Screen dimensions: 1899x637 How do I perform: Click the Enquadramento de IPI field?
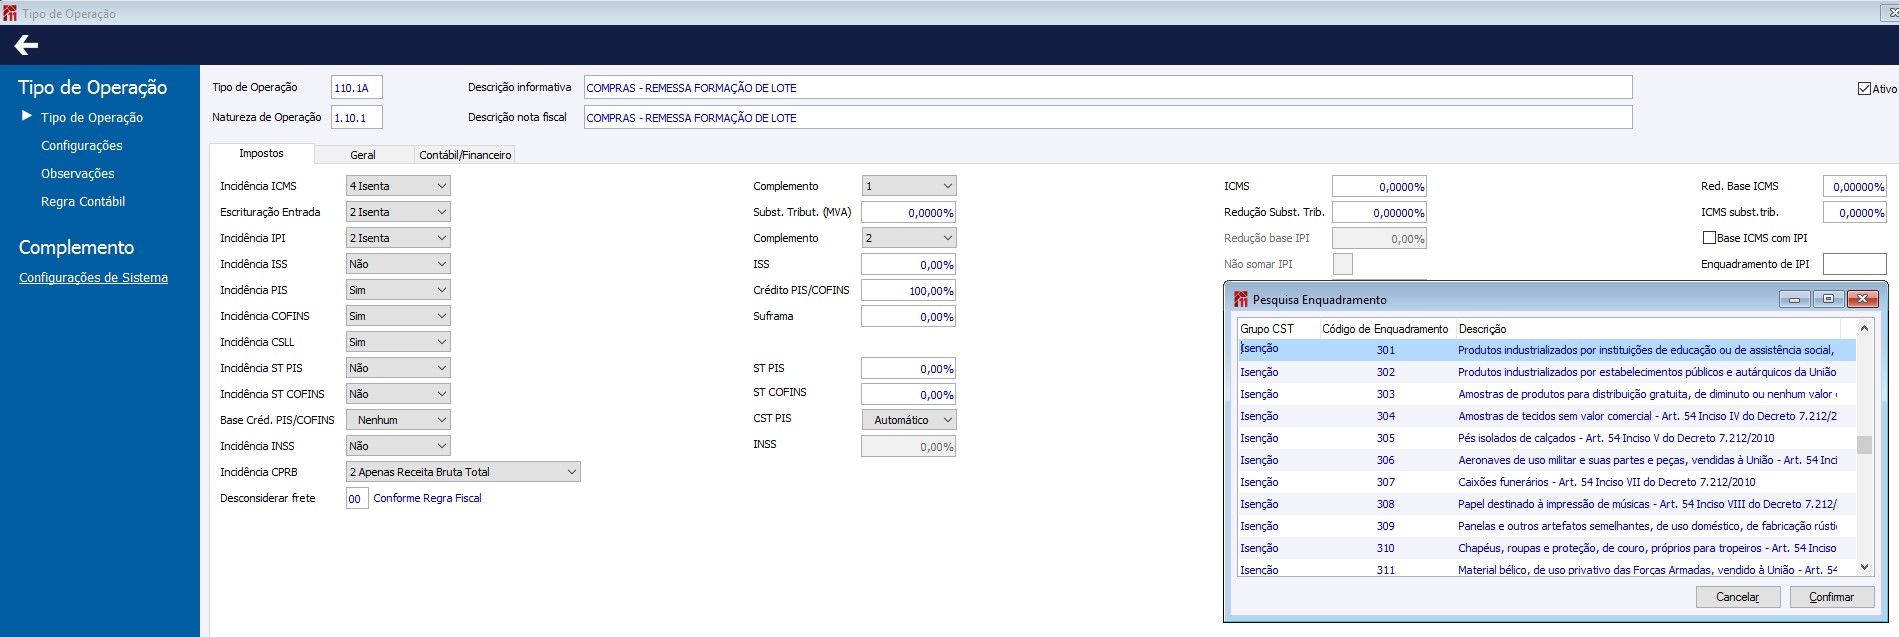1855,264
